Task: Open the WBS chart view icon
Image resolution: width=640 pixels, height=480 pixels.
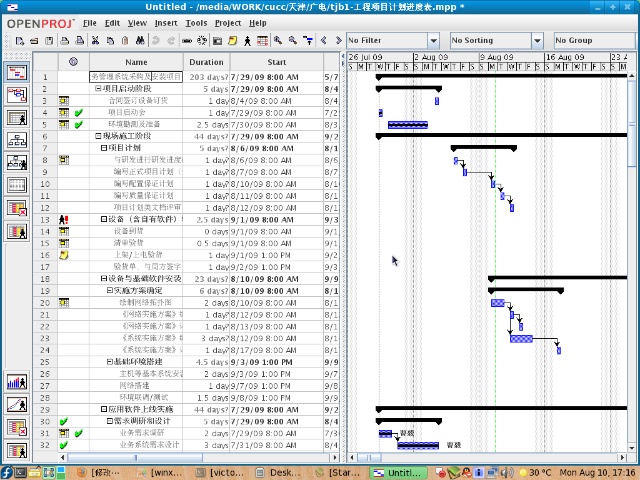Action: 16,141
